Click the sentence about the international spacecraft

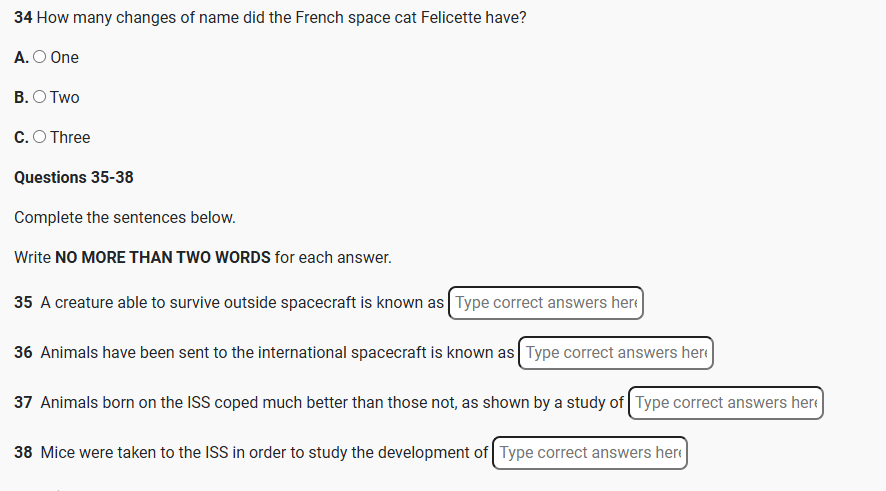pos(277,353)
